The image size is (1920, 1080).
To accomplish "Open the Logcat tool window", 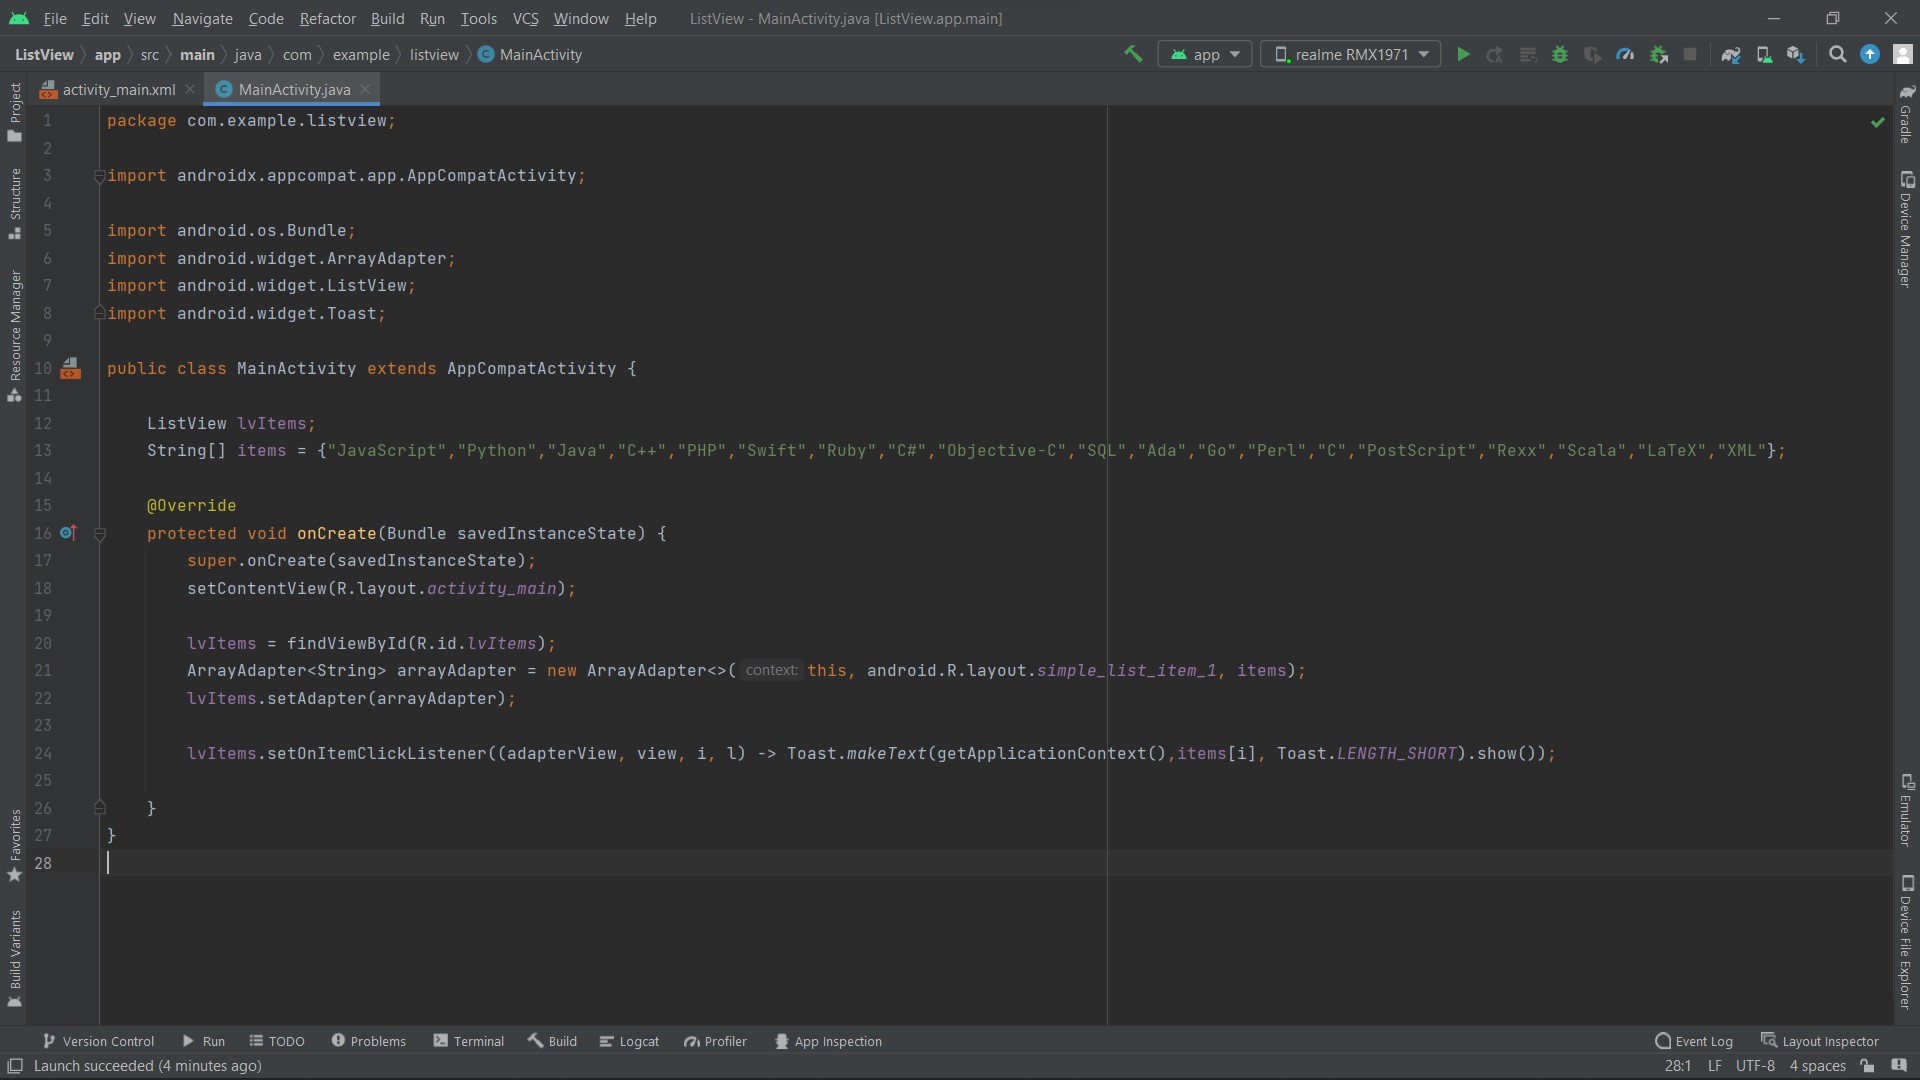I will point(629,1041).
